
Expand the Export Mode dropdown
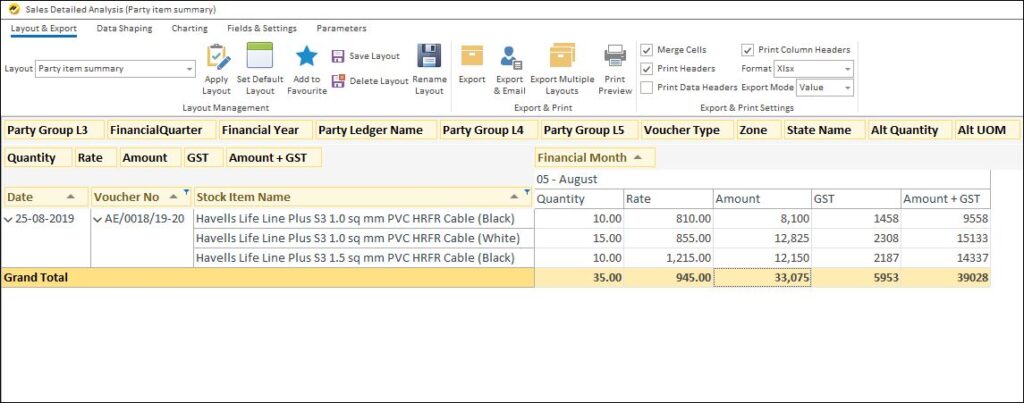(847, 88)
